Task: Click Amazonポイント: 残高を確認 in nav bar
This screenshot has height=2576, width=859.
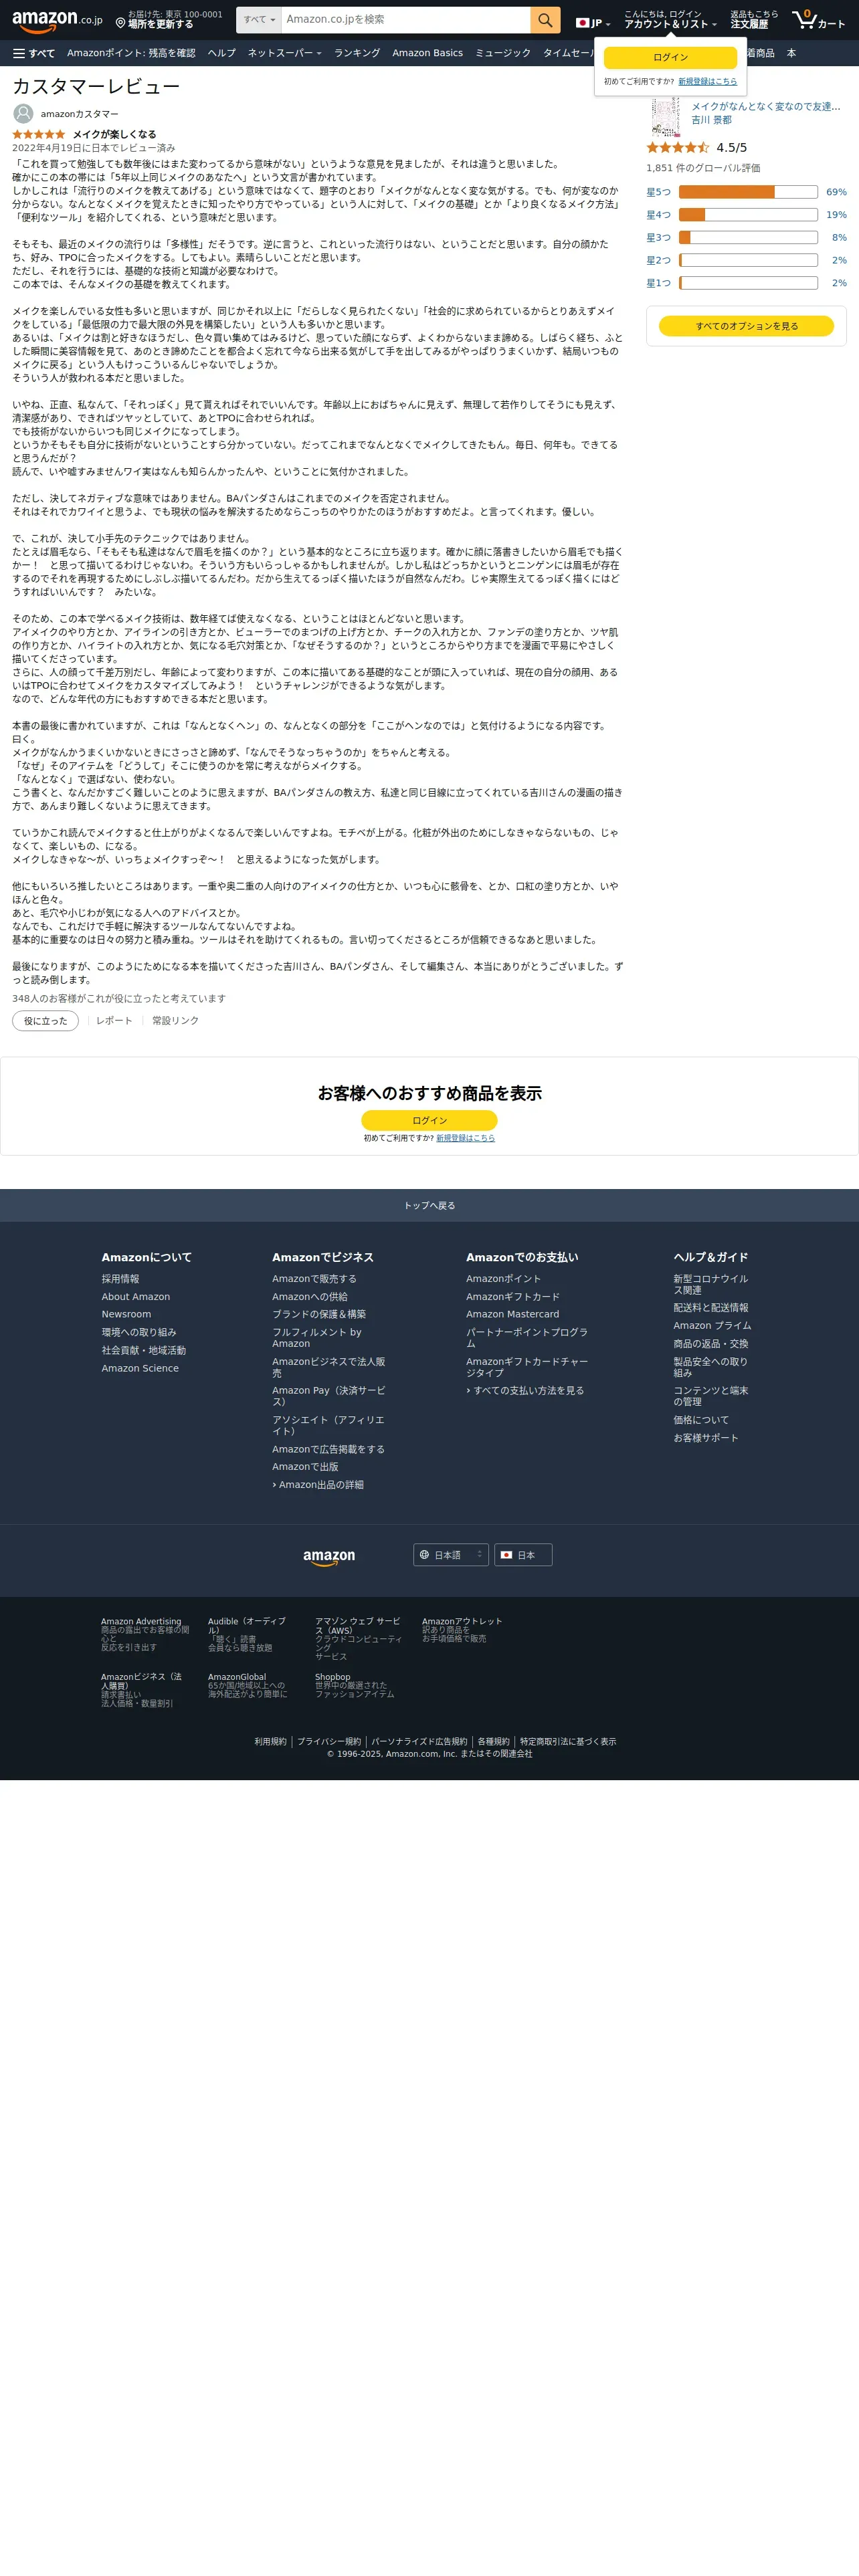Action: point(131,53)
